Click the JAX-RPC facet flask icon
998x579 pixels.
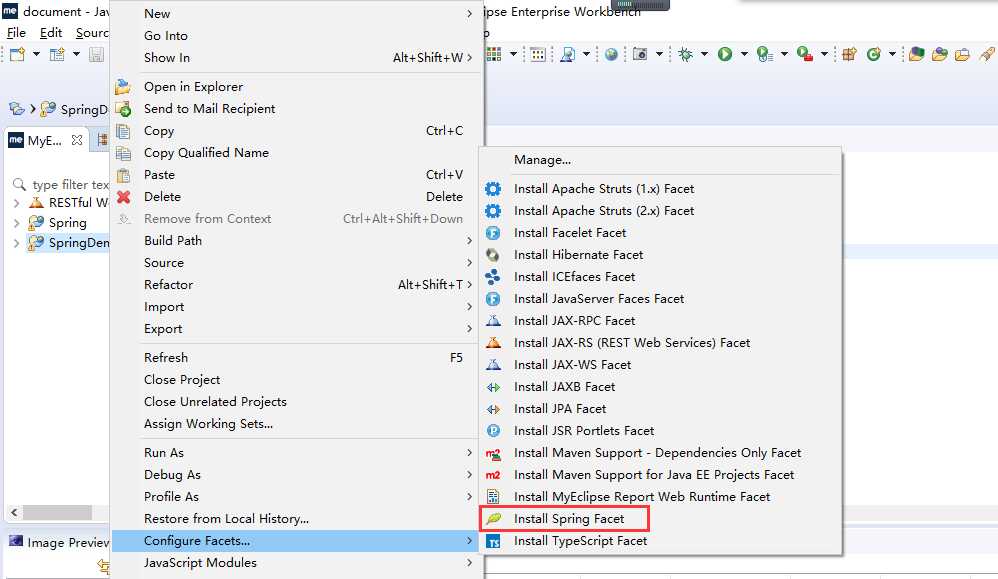tap(493, 321)
